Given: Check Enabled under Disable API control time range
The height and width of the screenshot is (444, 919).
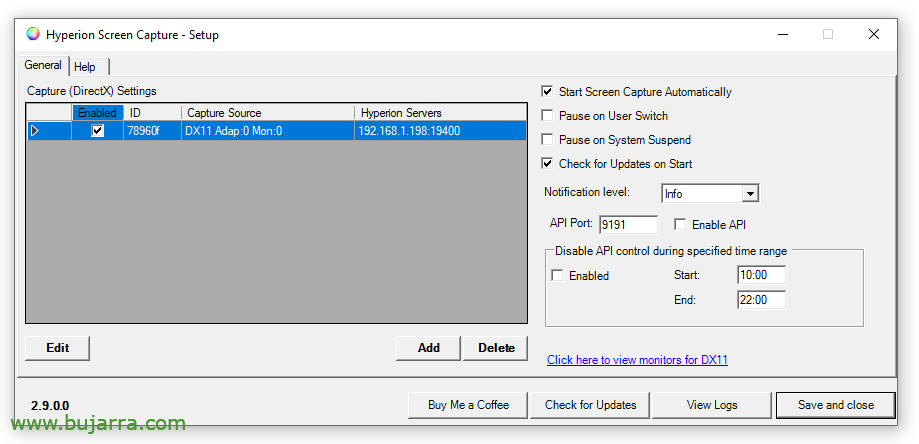Looking at the screenshot, I should coord(557,275).
